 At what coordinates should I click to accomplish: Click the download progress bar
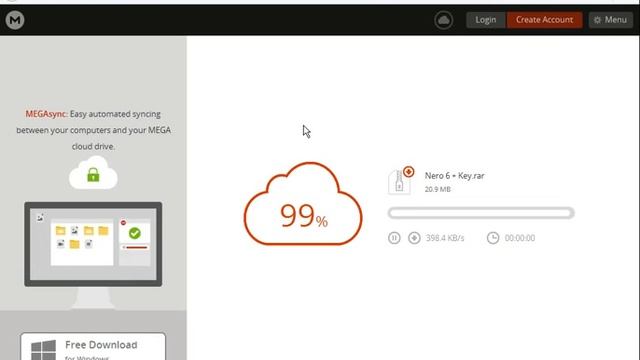pos(481,213)
